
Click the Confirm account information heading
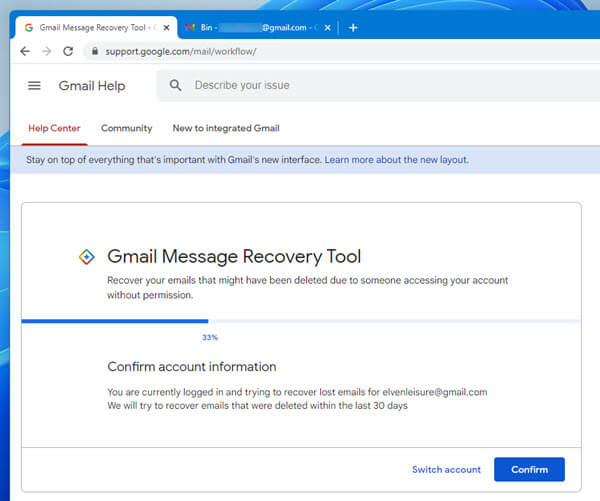coord(192,367)
